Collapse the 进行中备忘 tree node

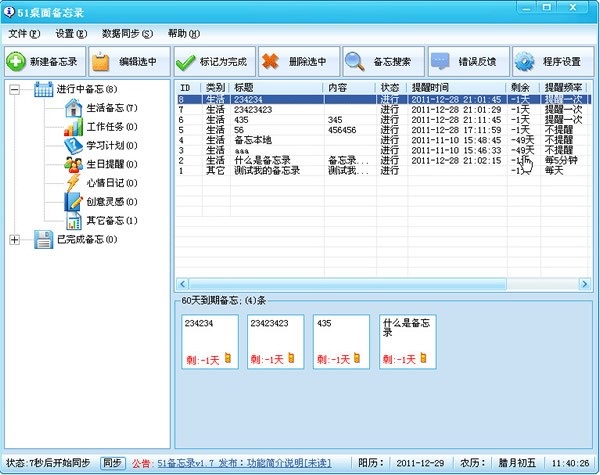[x=15, y=90]
